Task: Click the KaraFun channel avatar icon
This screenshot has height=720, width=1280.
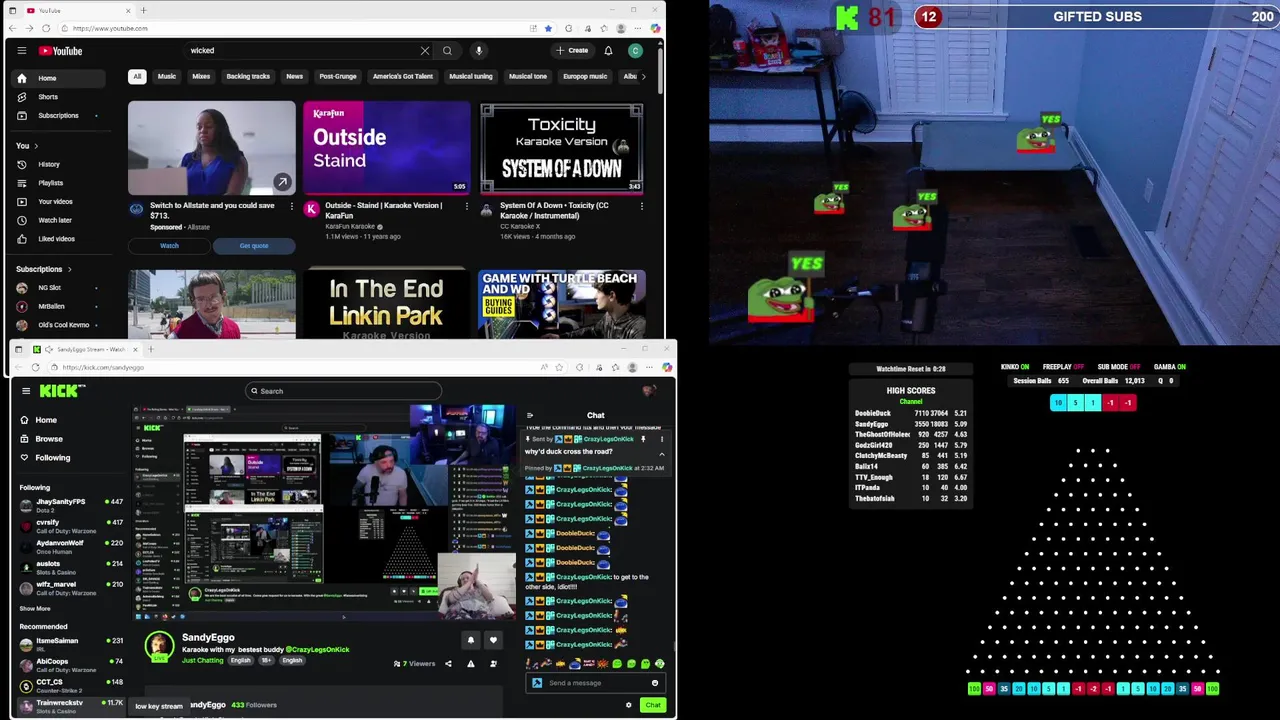Action: tap(312, 209)
